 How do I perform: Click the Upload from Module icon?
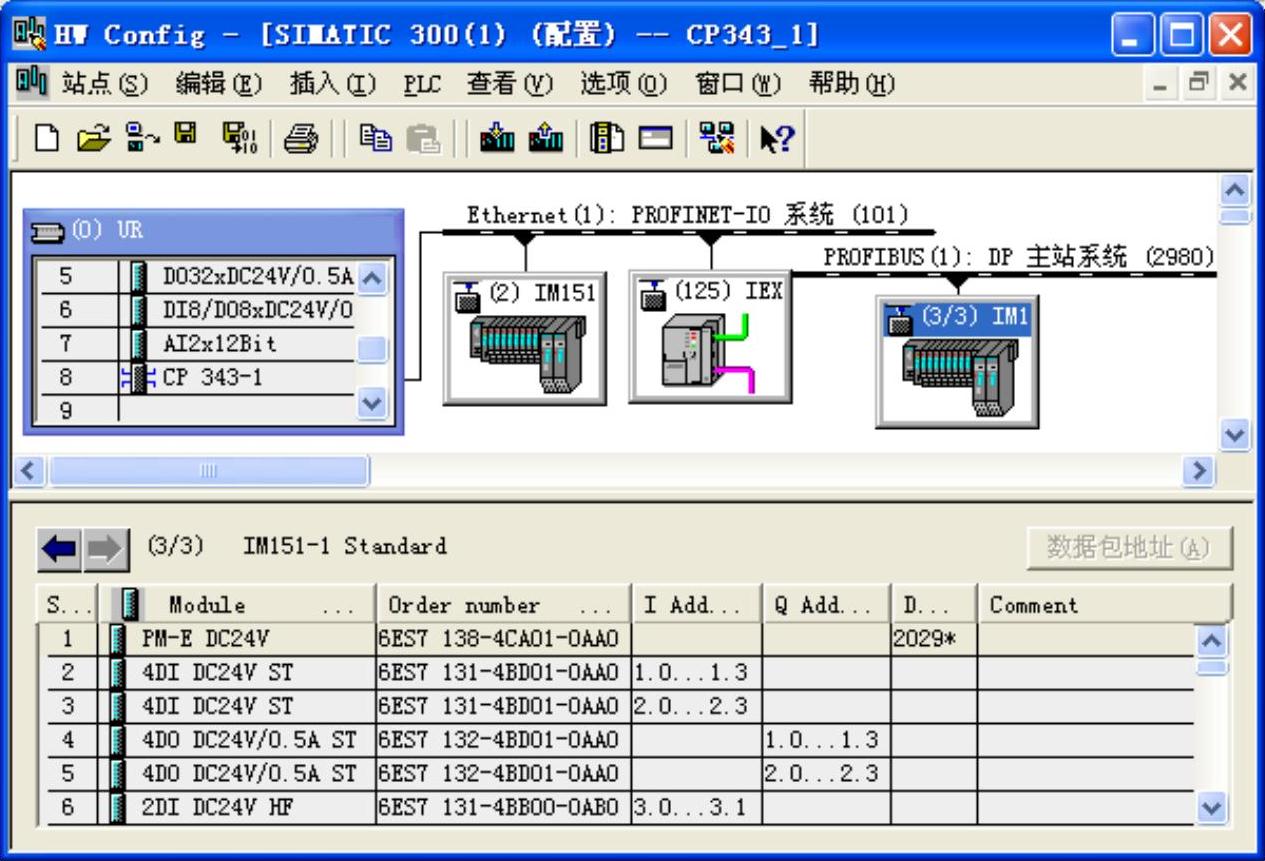click(545, 139)
